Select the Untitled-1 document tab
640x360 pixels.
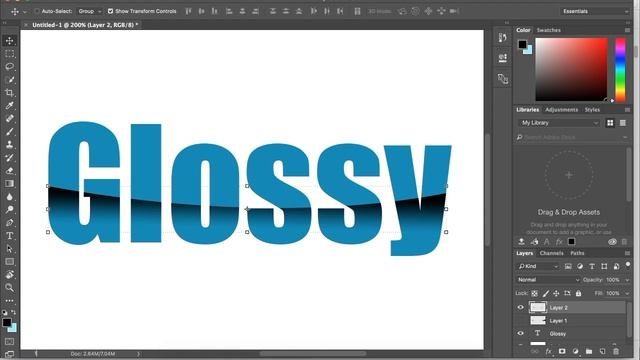coord(85,25)
